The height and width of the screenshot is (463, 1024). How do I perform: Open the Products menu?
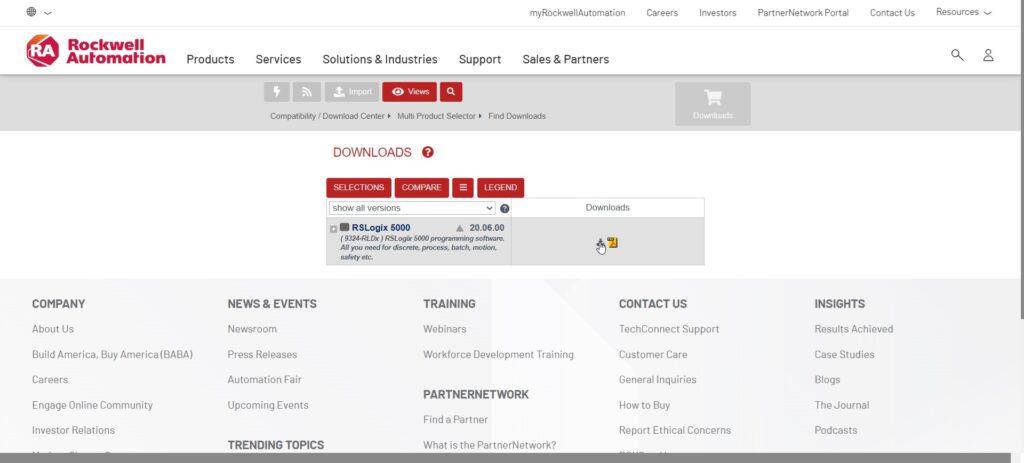pos(210,59)
